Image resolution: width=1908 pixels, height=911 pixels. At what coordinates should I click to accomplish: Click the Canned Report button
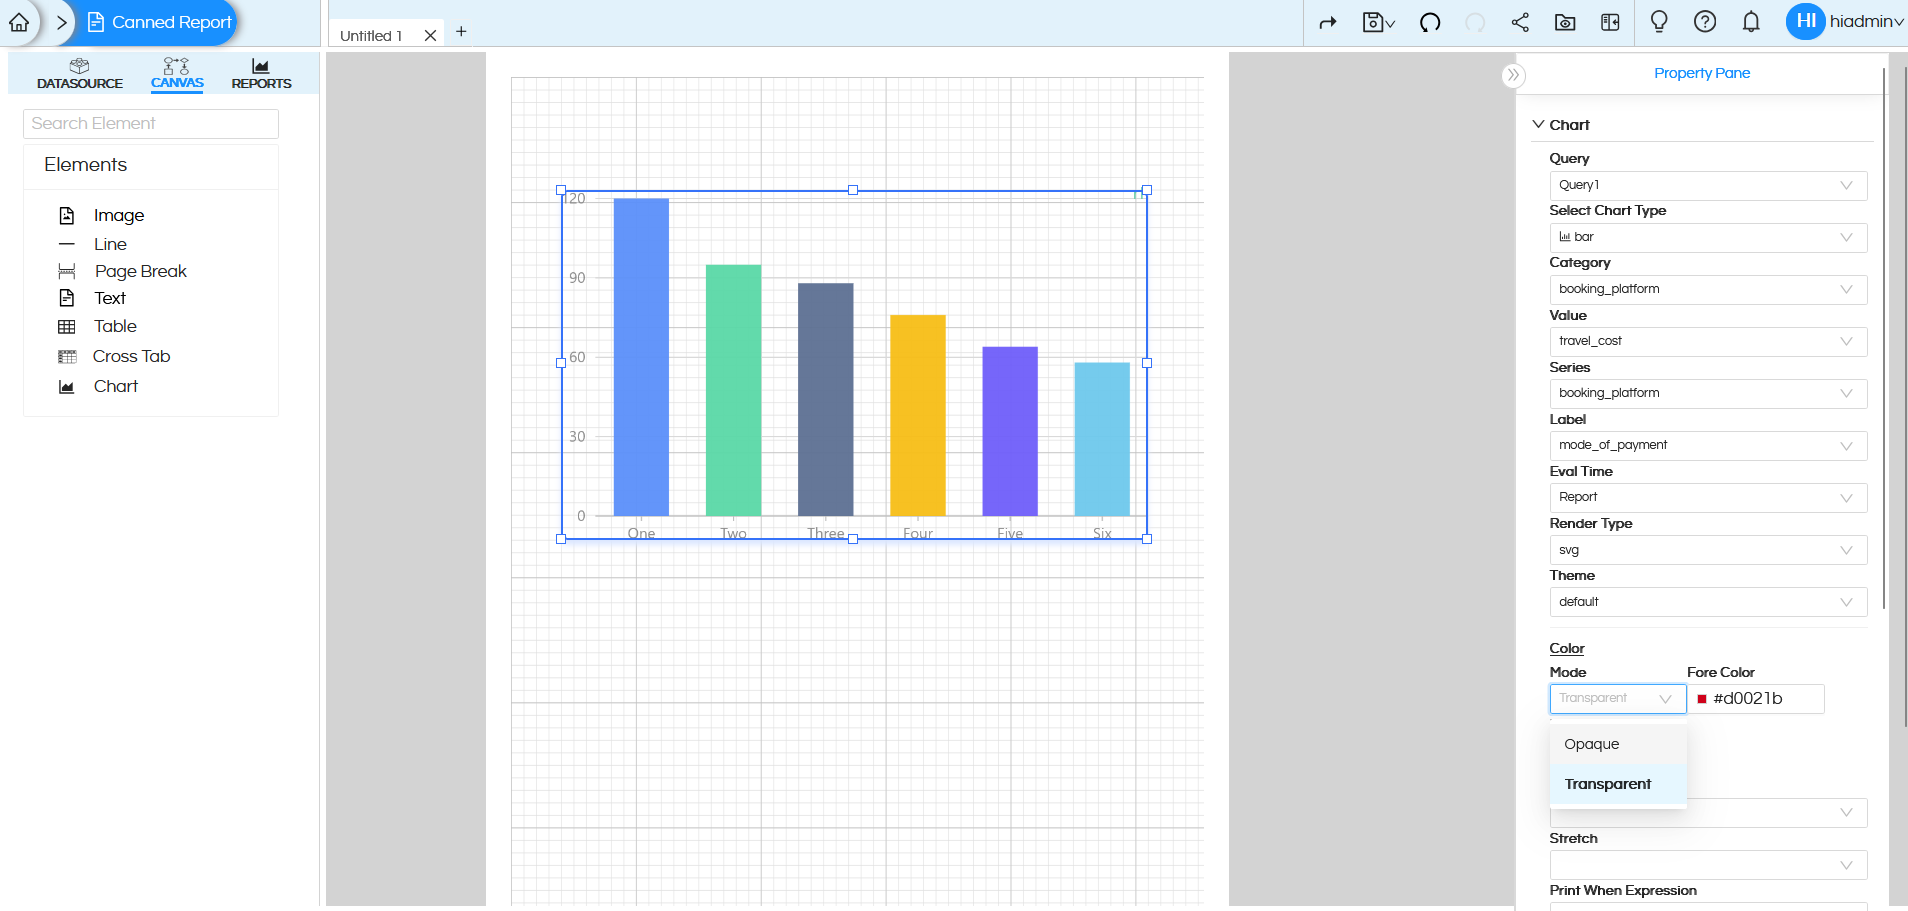coord(158,22)
